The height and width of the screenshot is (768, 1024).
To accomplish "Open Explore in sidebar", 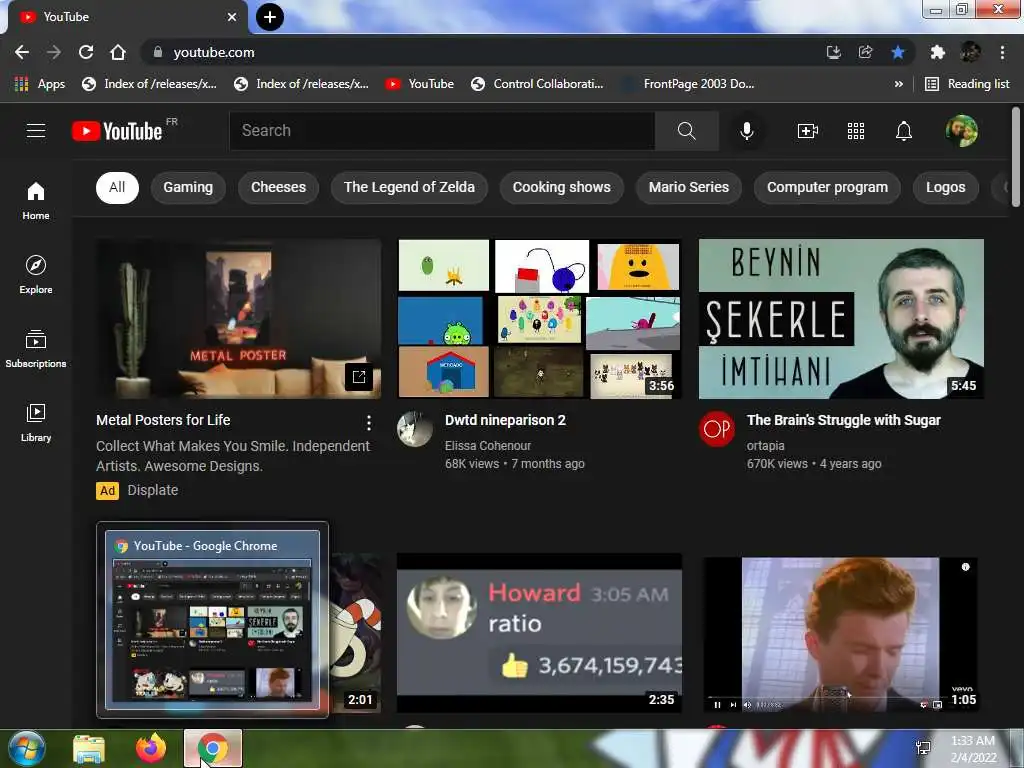I will pyautogui.click(x=36, y=274).
